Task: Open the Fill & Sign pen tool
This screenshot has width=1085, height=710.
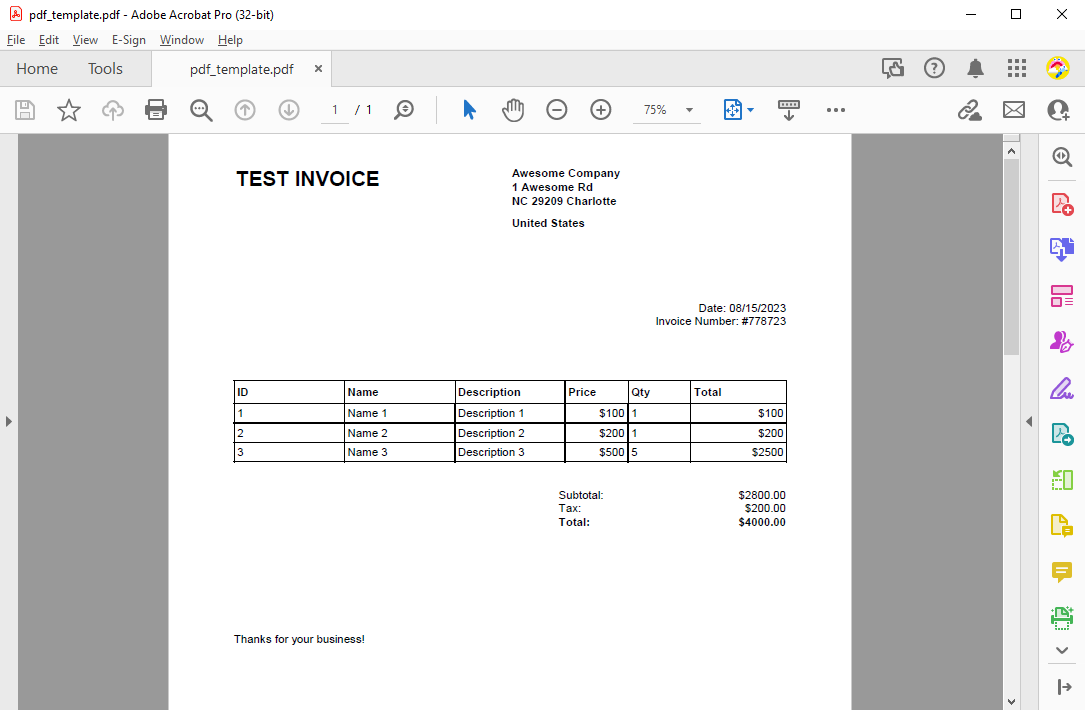Action: (x=1062, y=388)
